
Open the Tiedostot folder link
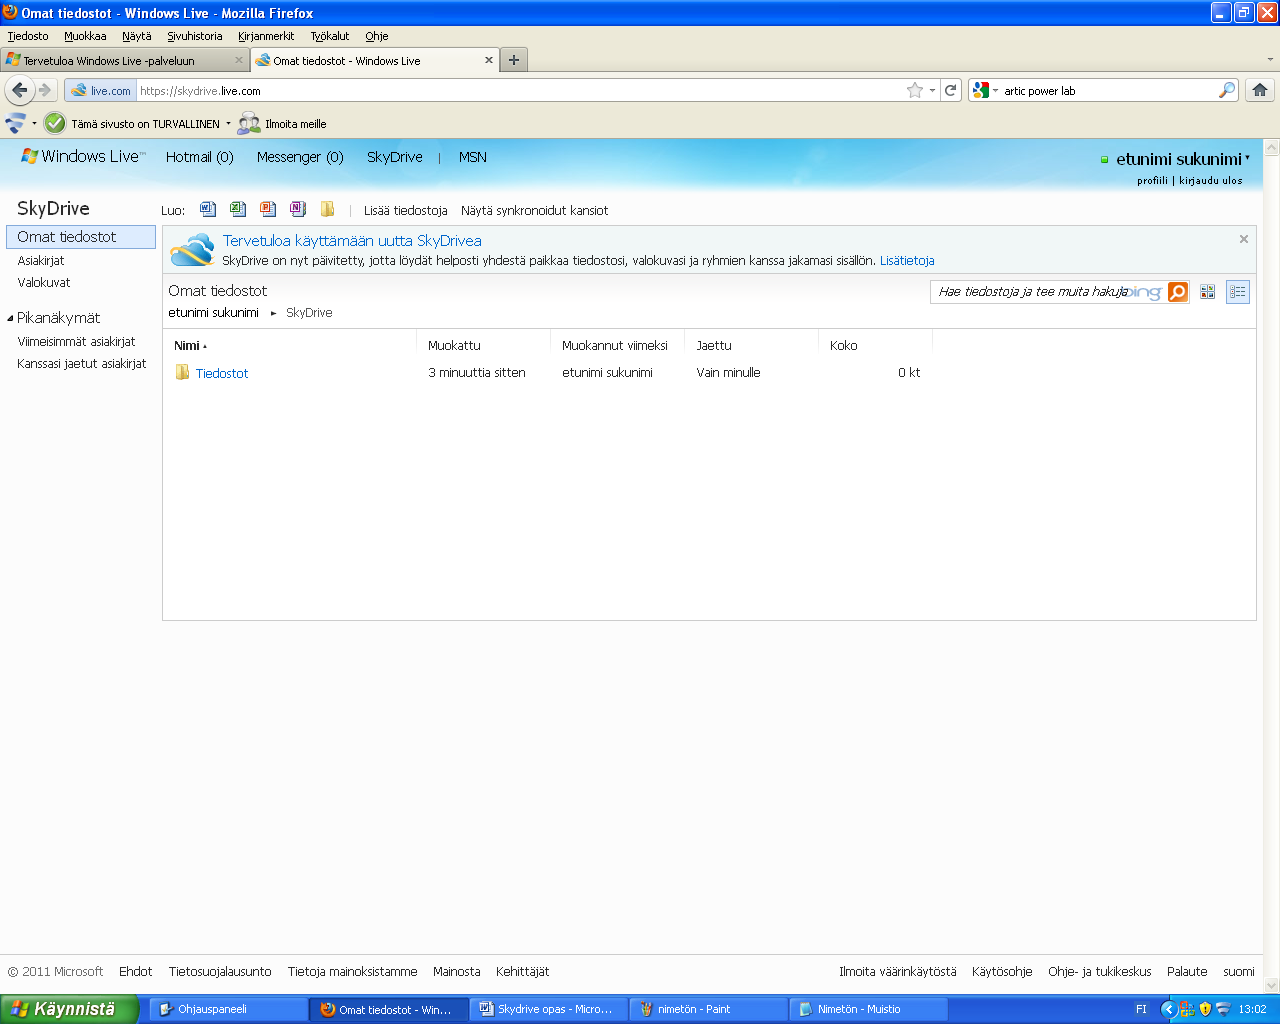(222, 373)
